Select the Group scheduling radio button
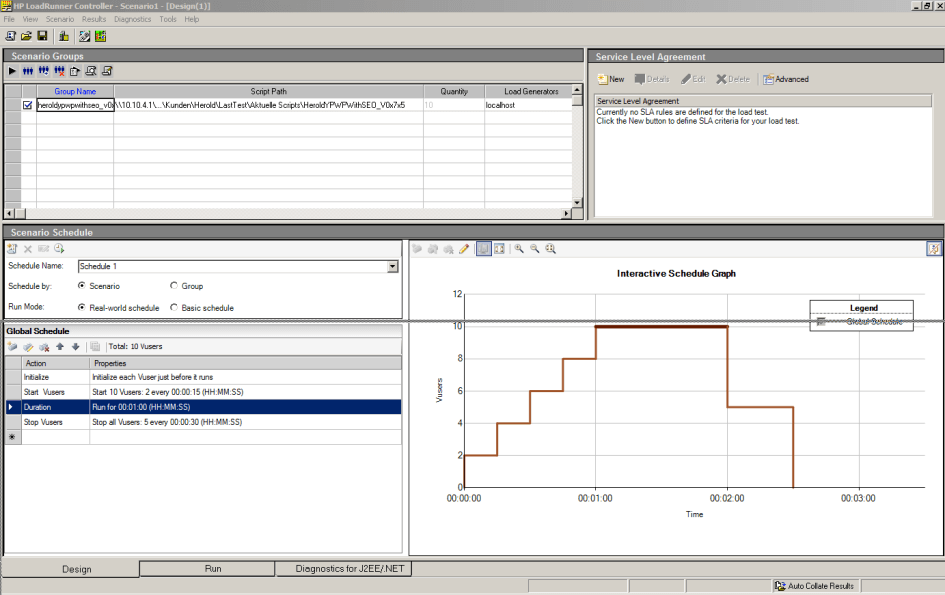This screenshot has width=945, height=595. pos(173,286)
